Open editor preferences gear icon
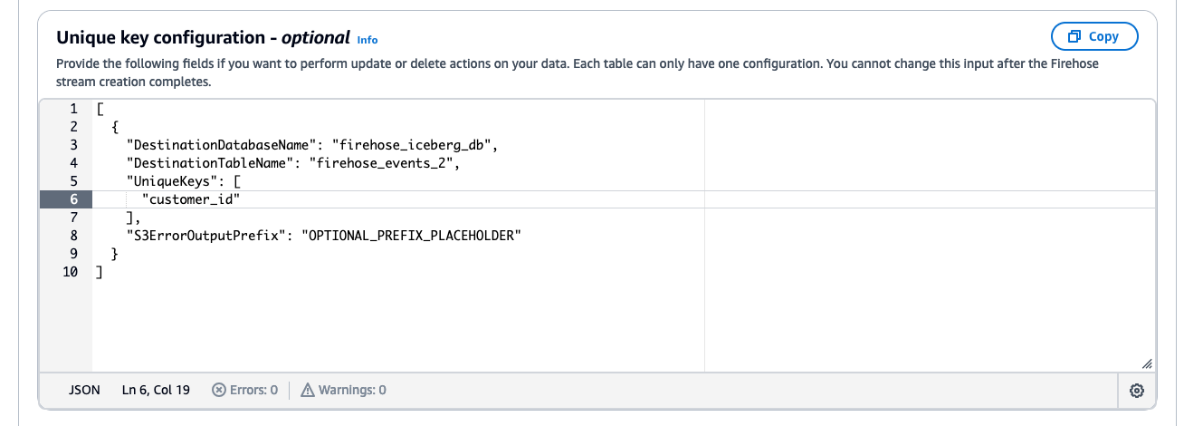Image resolution: width=1203 pixels, height=426 pixels. [x=1136, y=390]
